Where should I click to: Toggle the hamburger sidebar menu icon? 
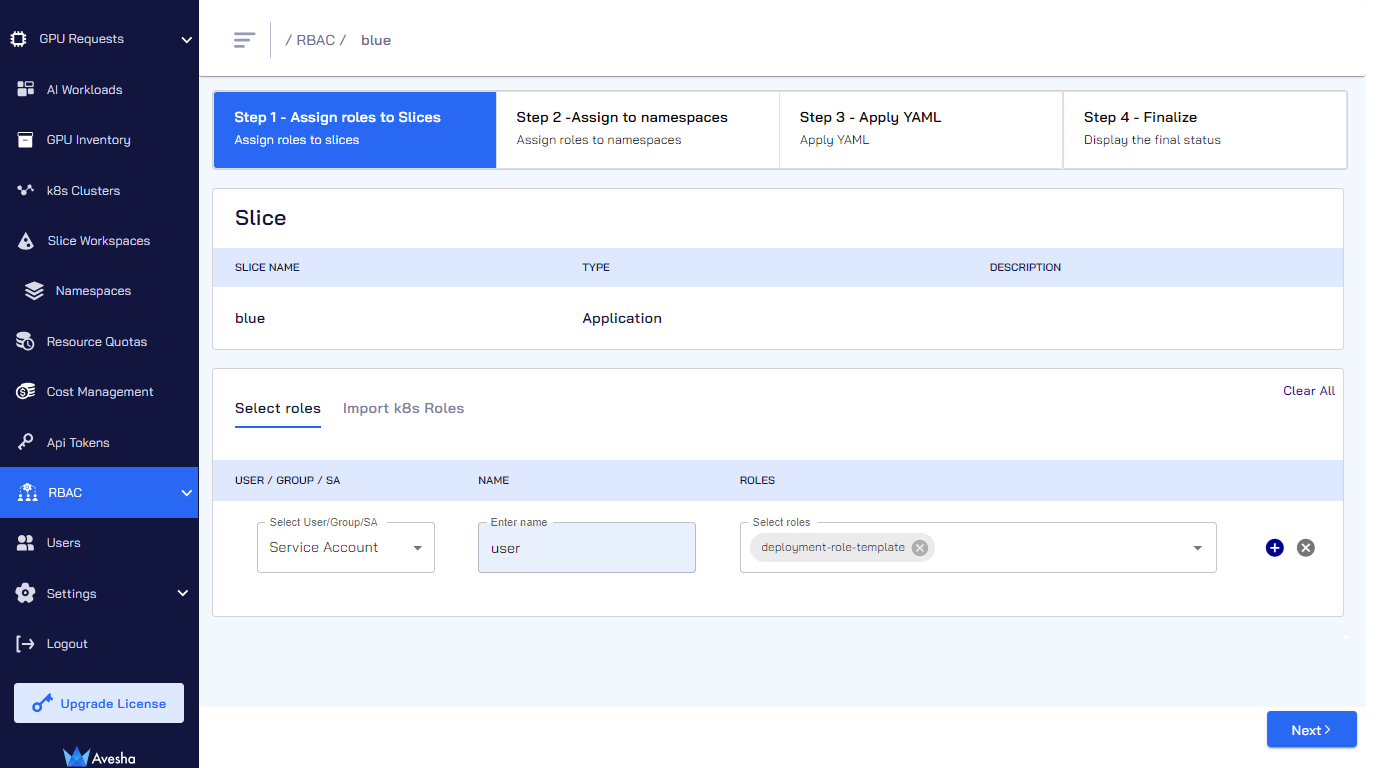pos(244,40)
